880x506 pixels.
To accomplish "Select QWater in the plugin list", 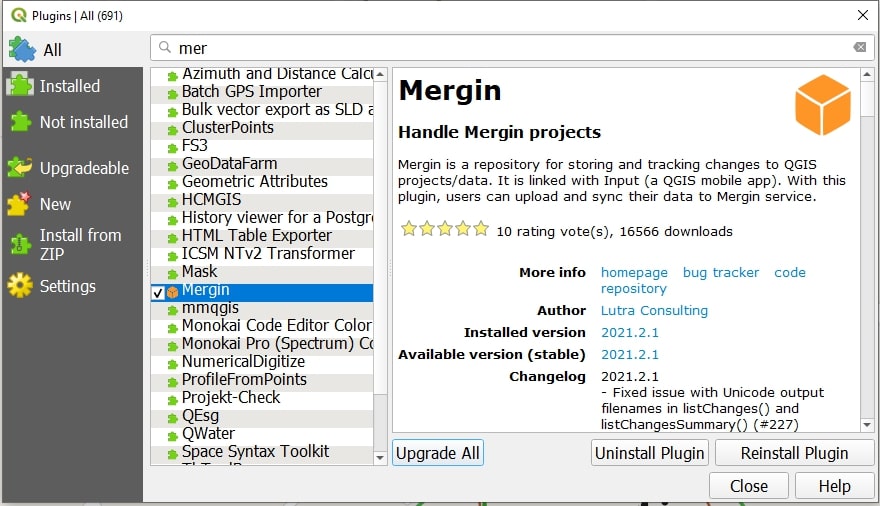I will [208, 433].
